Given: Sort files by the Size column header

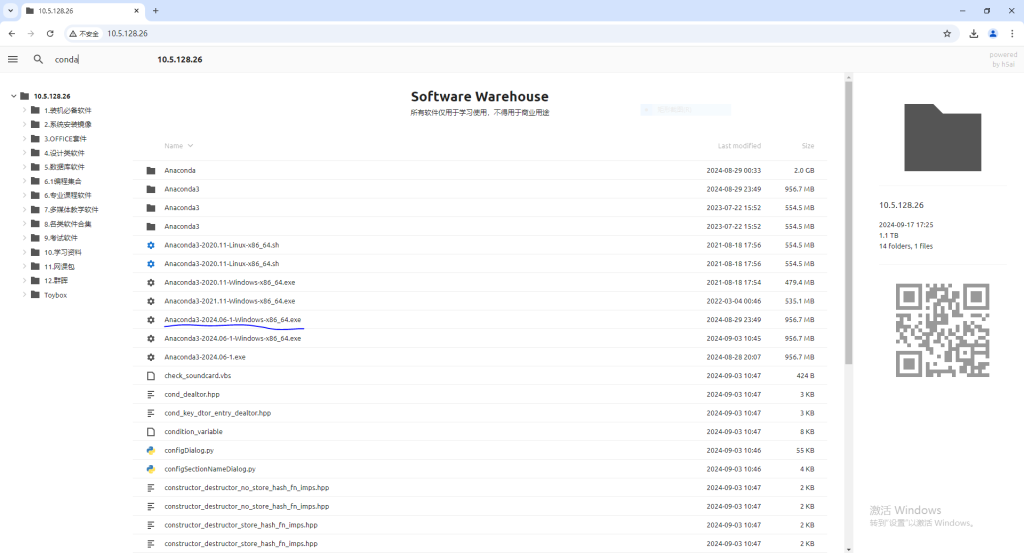Looking at the screenshot, I should (x=807, y=146).
